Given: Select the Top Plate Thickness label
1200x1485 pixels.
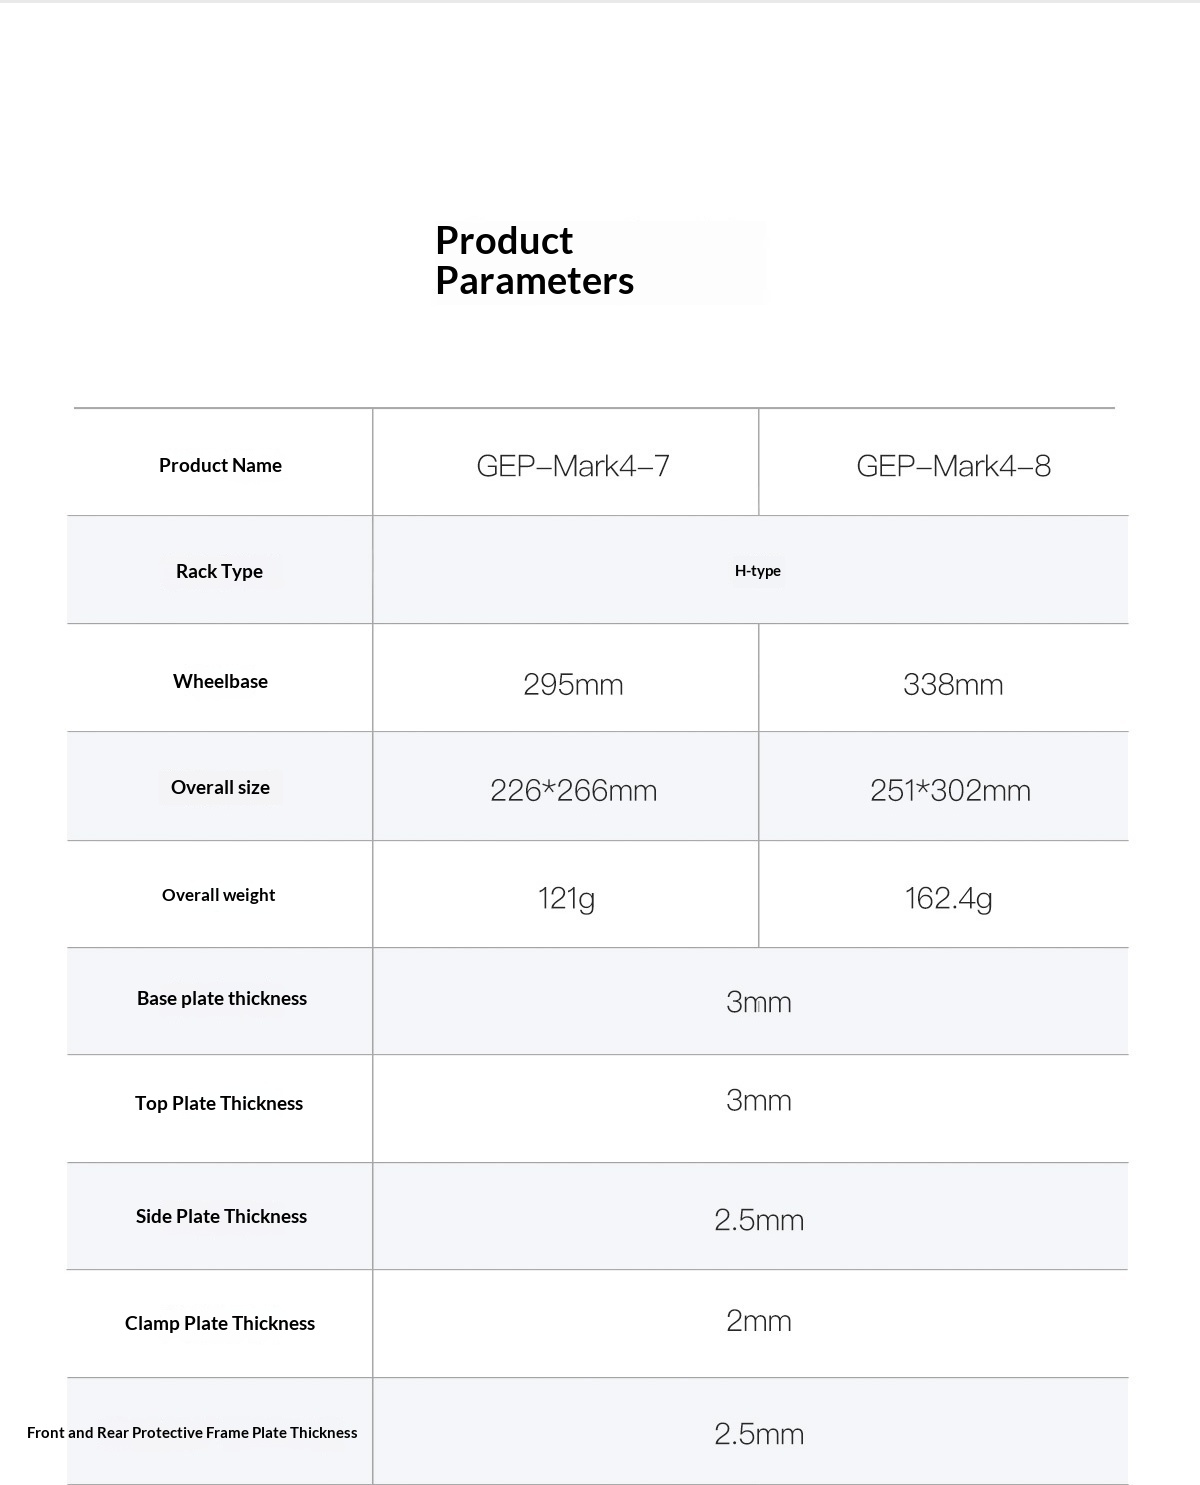Looking at the screenshot, I should (219, 1103).
